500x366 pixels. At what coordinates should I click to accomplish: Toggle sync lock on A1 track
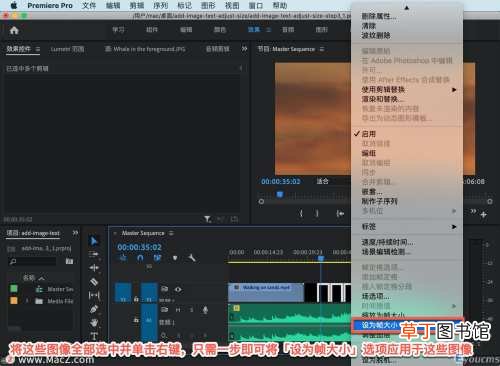[164, 310]
